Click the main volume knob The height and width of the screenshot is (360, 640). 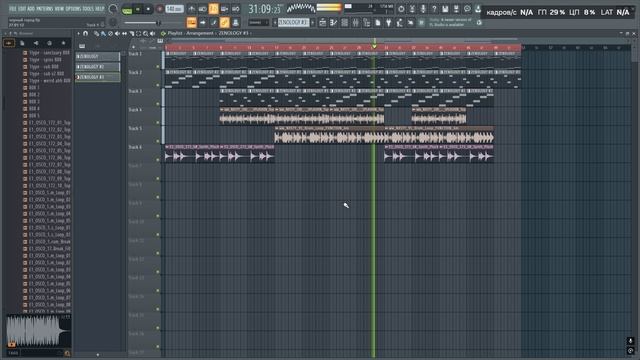click(x=113, y=9)
